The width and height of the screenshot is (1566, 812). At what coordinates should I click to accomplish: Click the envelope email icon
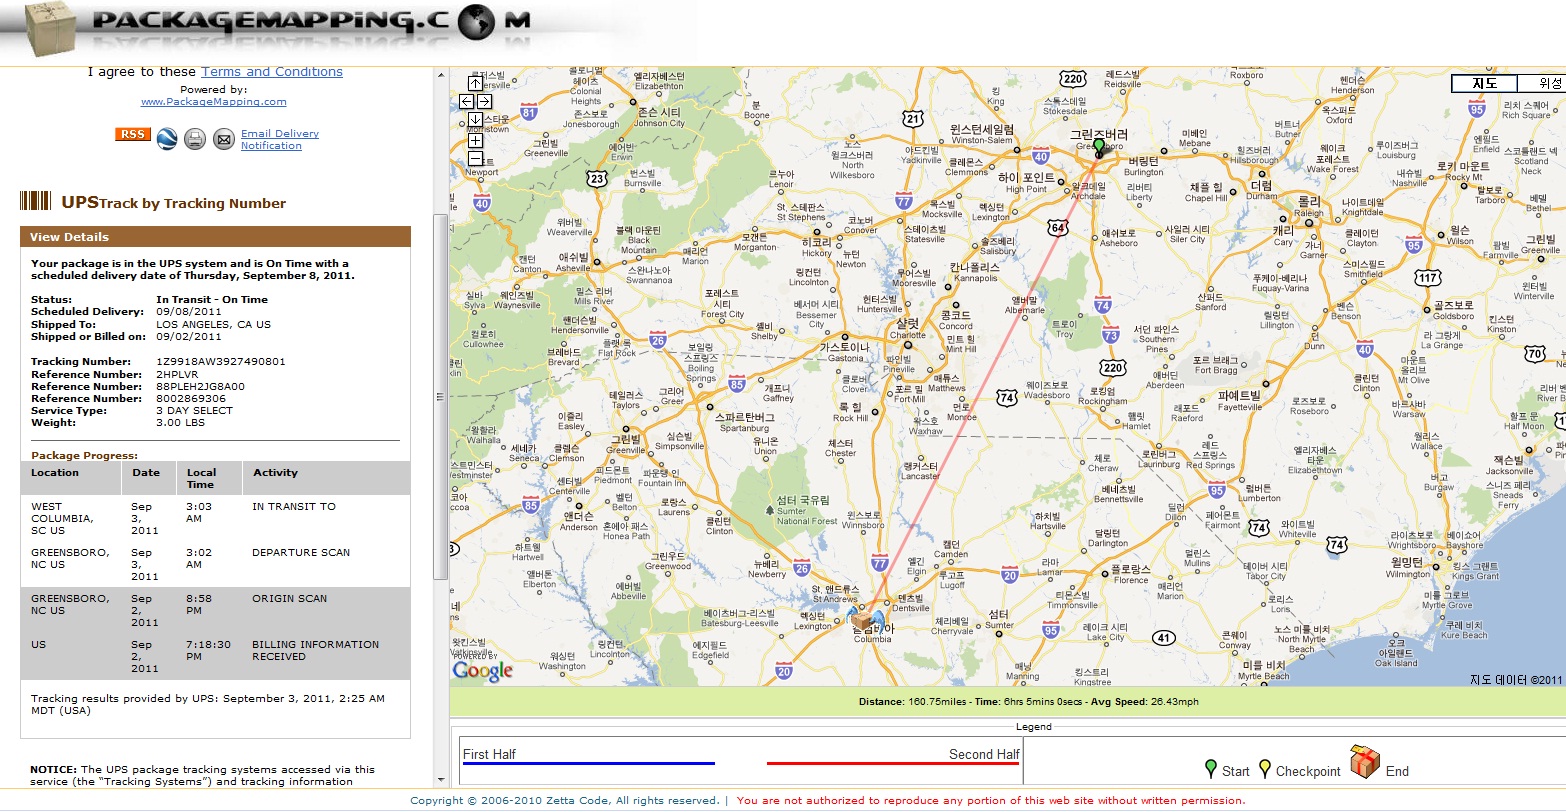tap(224, 139)
